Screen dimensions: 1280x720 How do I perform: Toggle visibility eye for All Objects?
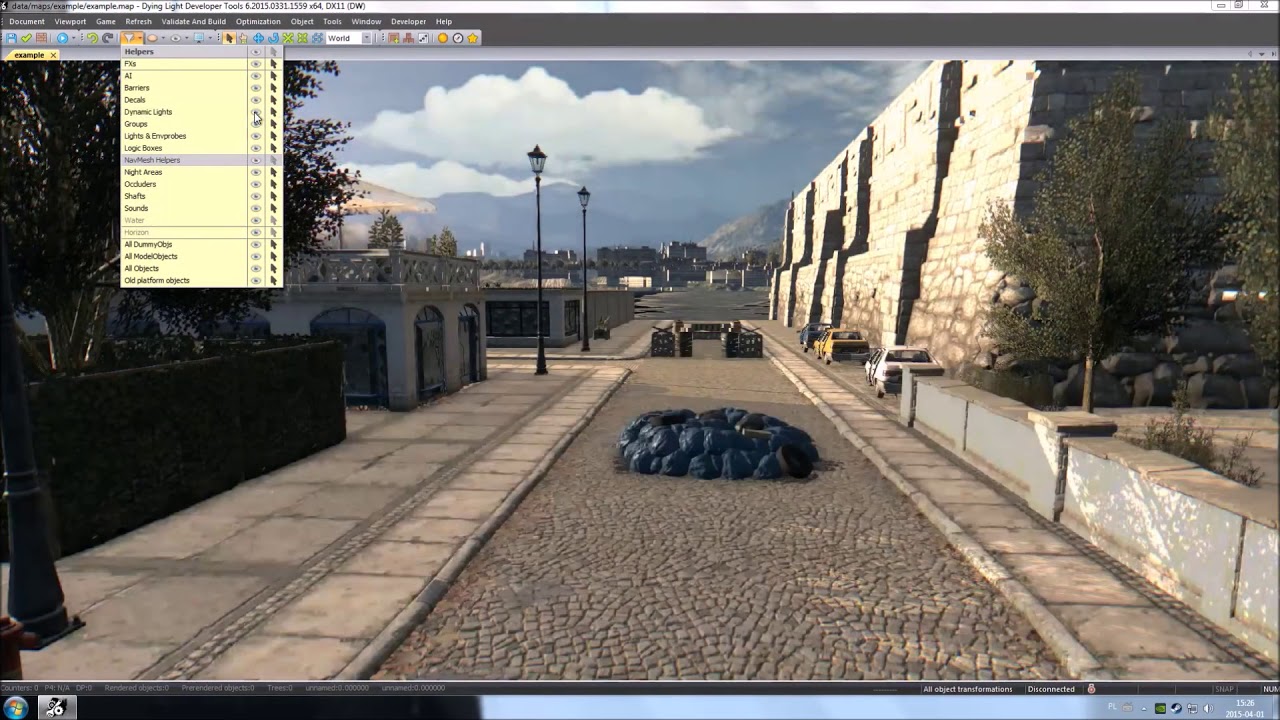(x=256, y=268)
